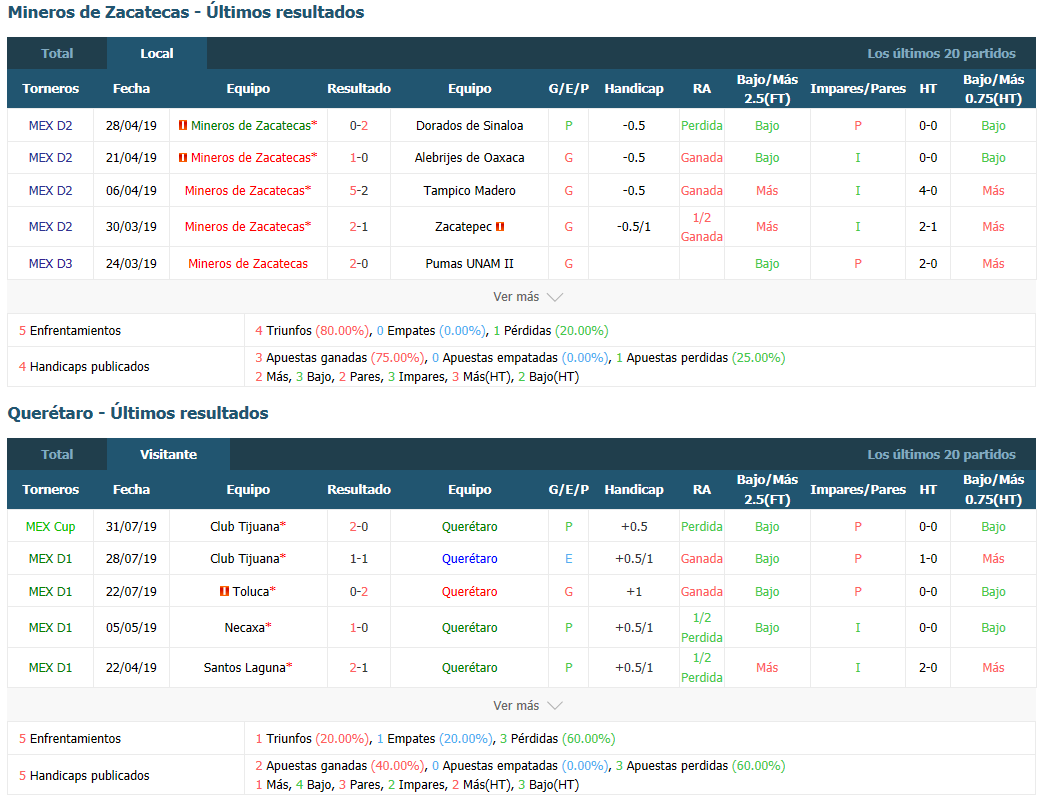1041x798 pixels.
Task: Open MEX D1 link in 22/04/19 row
Action: 50,668
